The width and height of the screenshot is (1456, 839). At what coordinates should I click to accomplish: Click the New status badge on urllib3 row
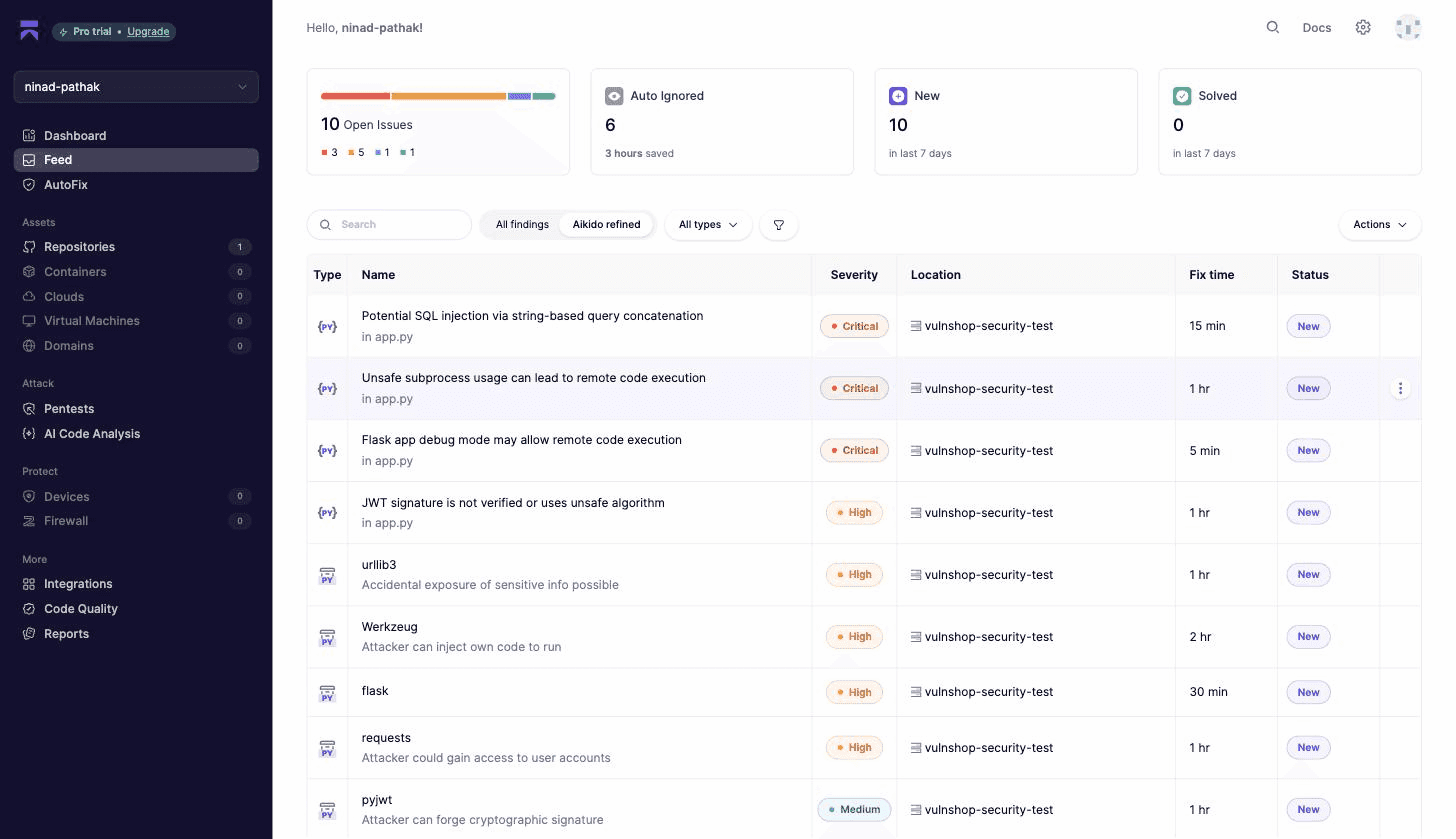[x=1308, y=575]
